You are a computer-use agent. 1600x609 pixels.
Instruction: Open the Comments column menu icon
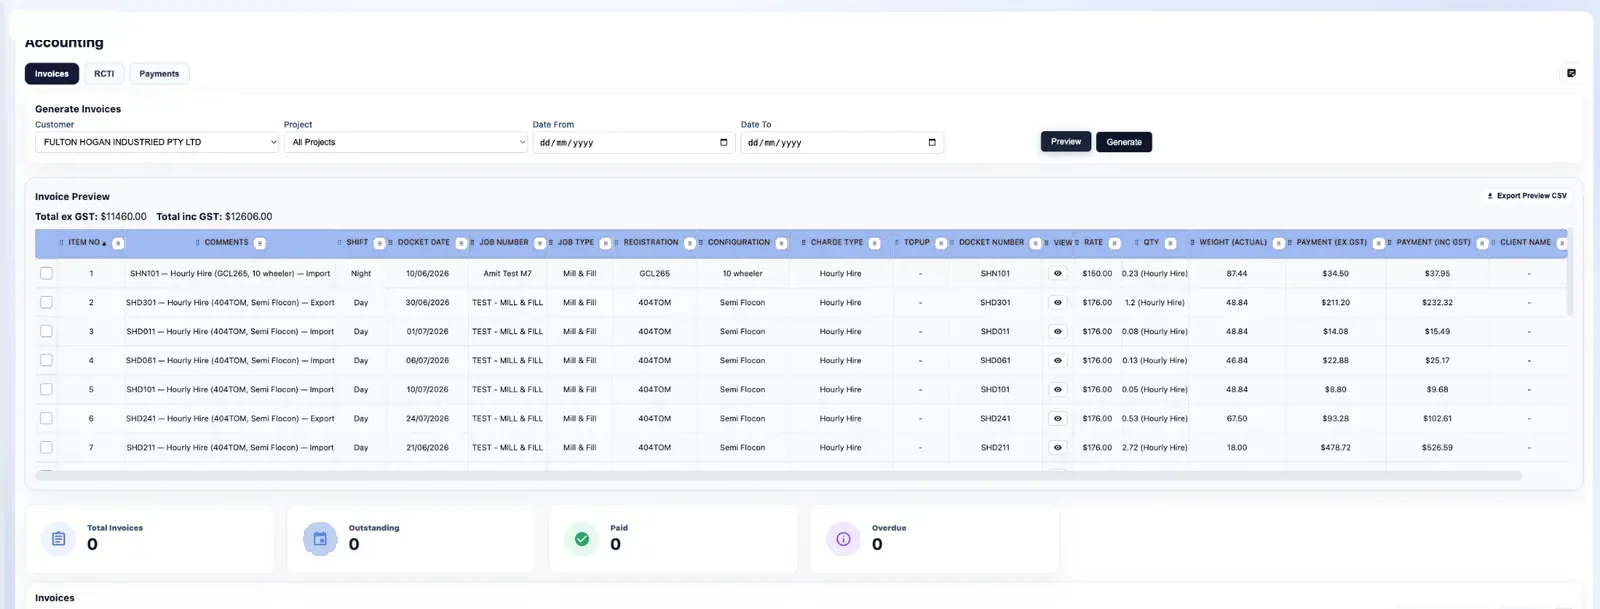coord(260,243)
